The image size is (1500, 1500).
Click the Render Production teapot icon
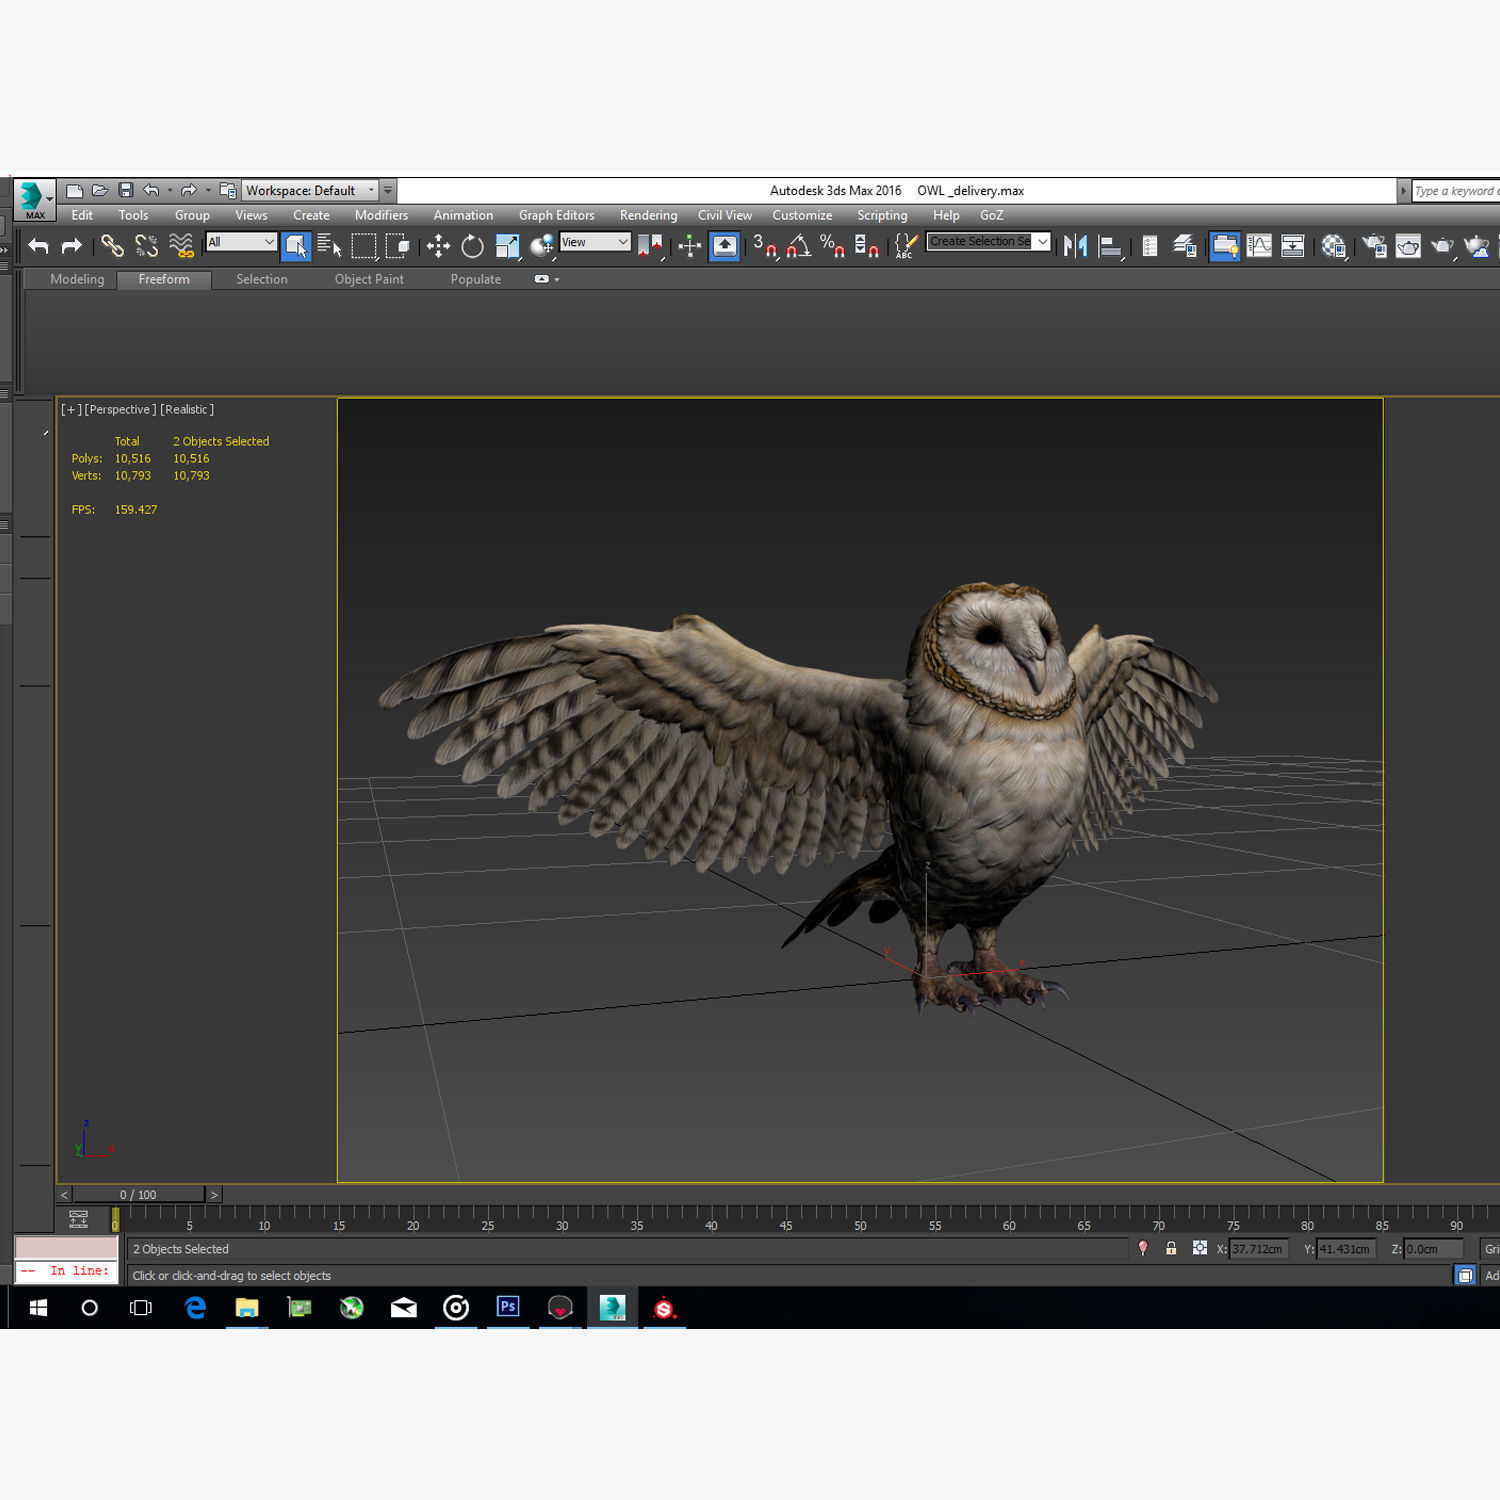point(1442,246)
